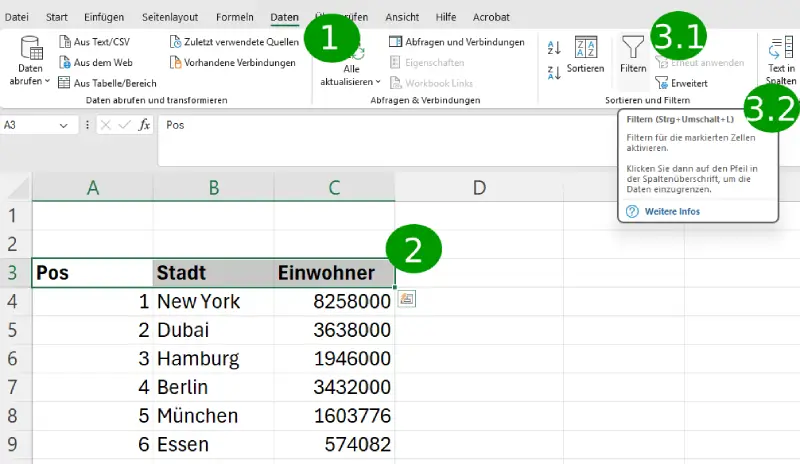
Task: Click formula bar options dots icon
Action: (87, 125)
